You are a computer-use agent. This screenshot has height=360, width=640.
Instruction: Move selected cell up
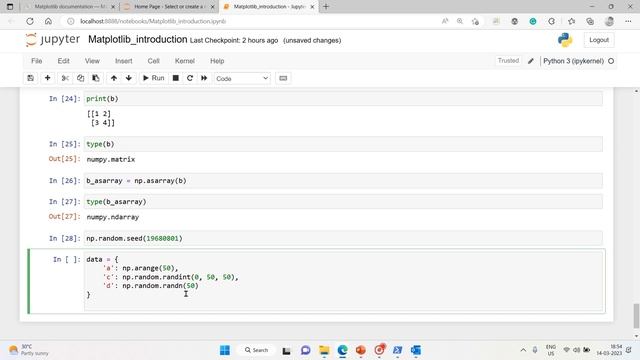pos(114,78)
